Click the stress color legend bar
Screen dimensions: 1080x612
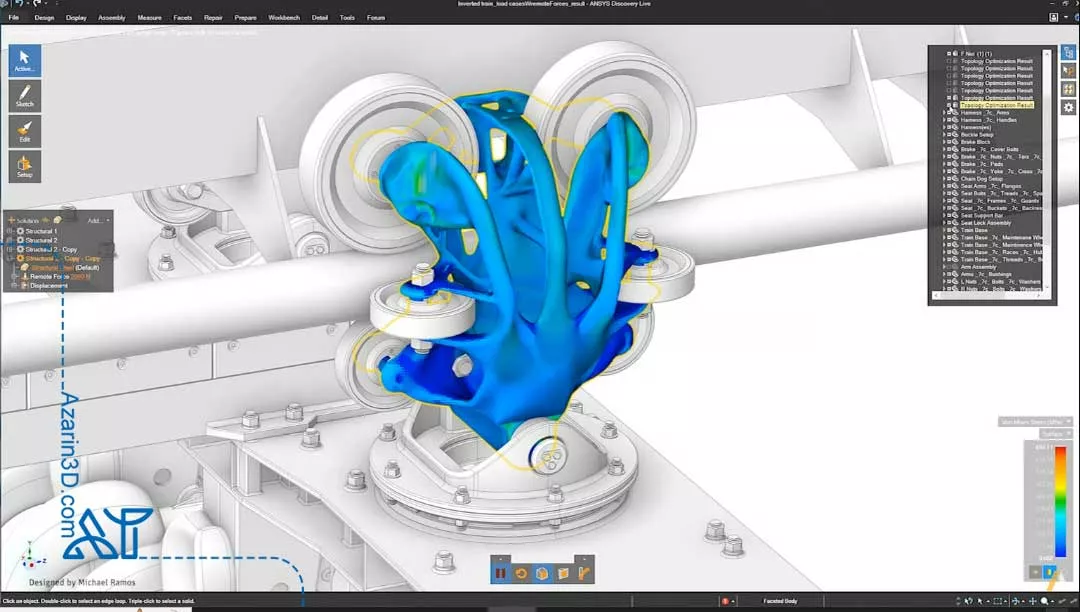pyautogui.click(x=1060, y=500)
